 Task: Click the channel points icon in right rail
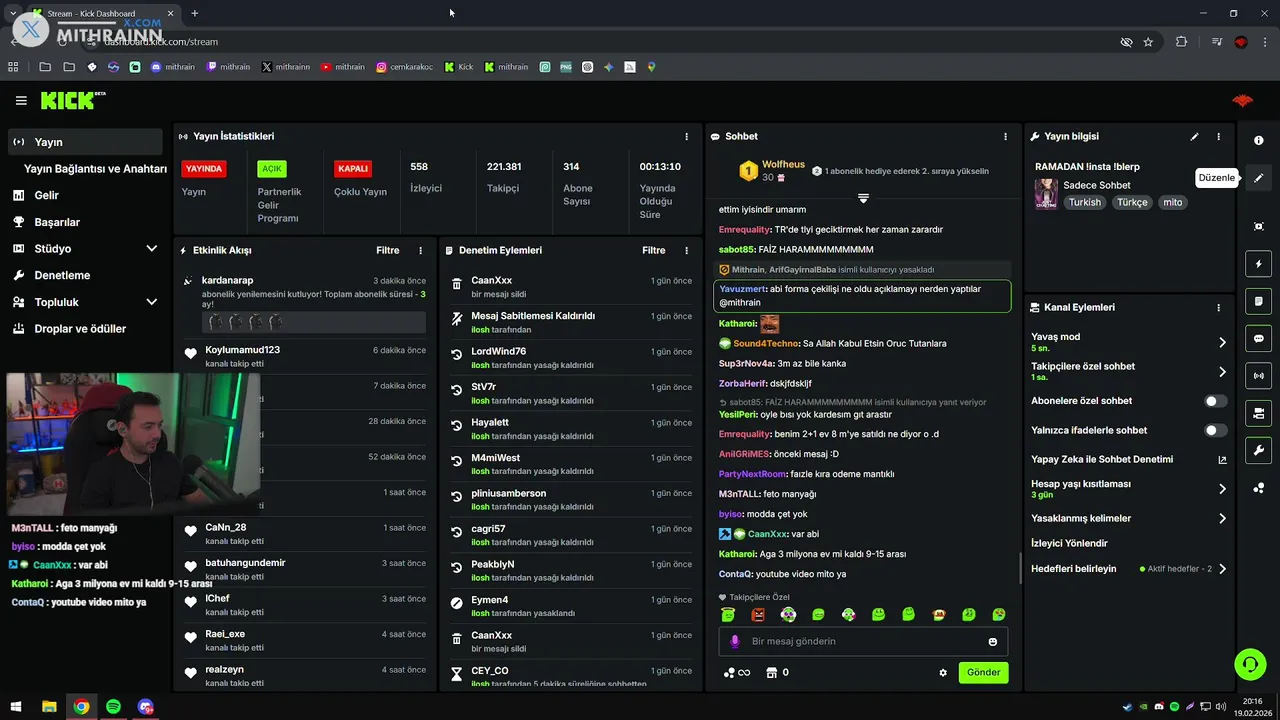pyautogui.click(x=1259, y=488)
